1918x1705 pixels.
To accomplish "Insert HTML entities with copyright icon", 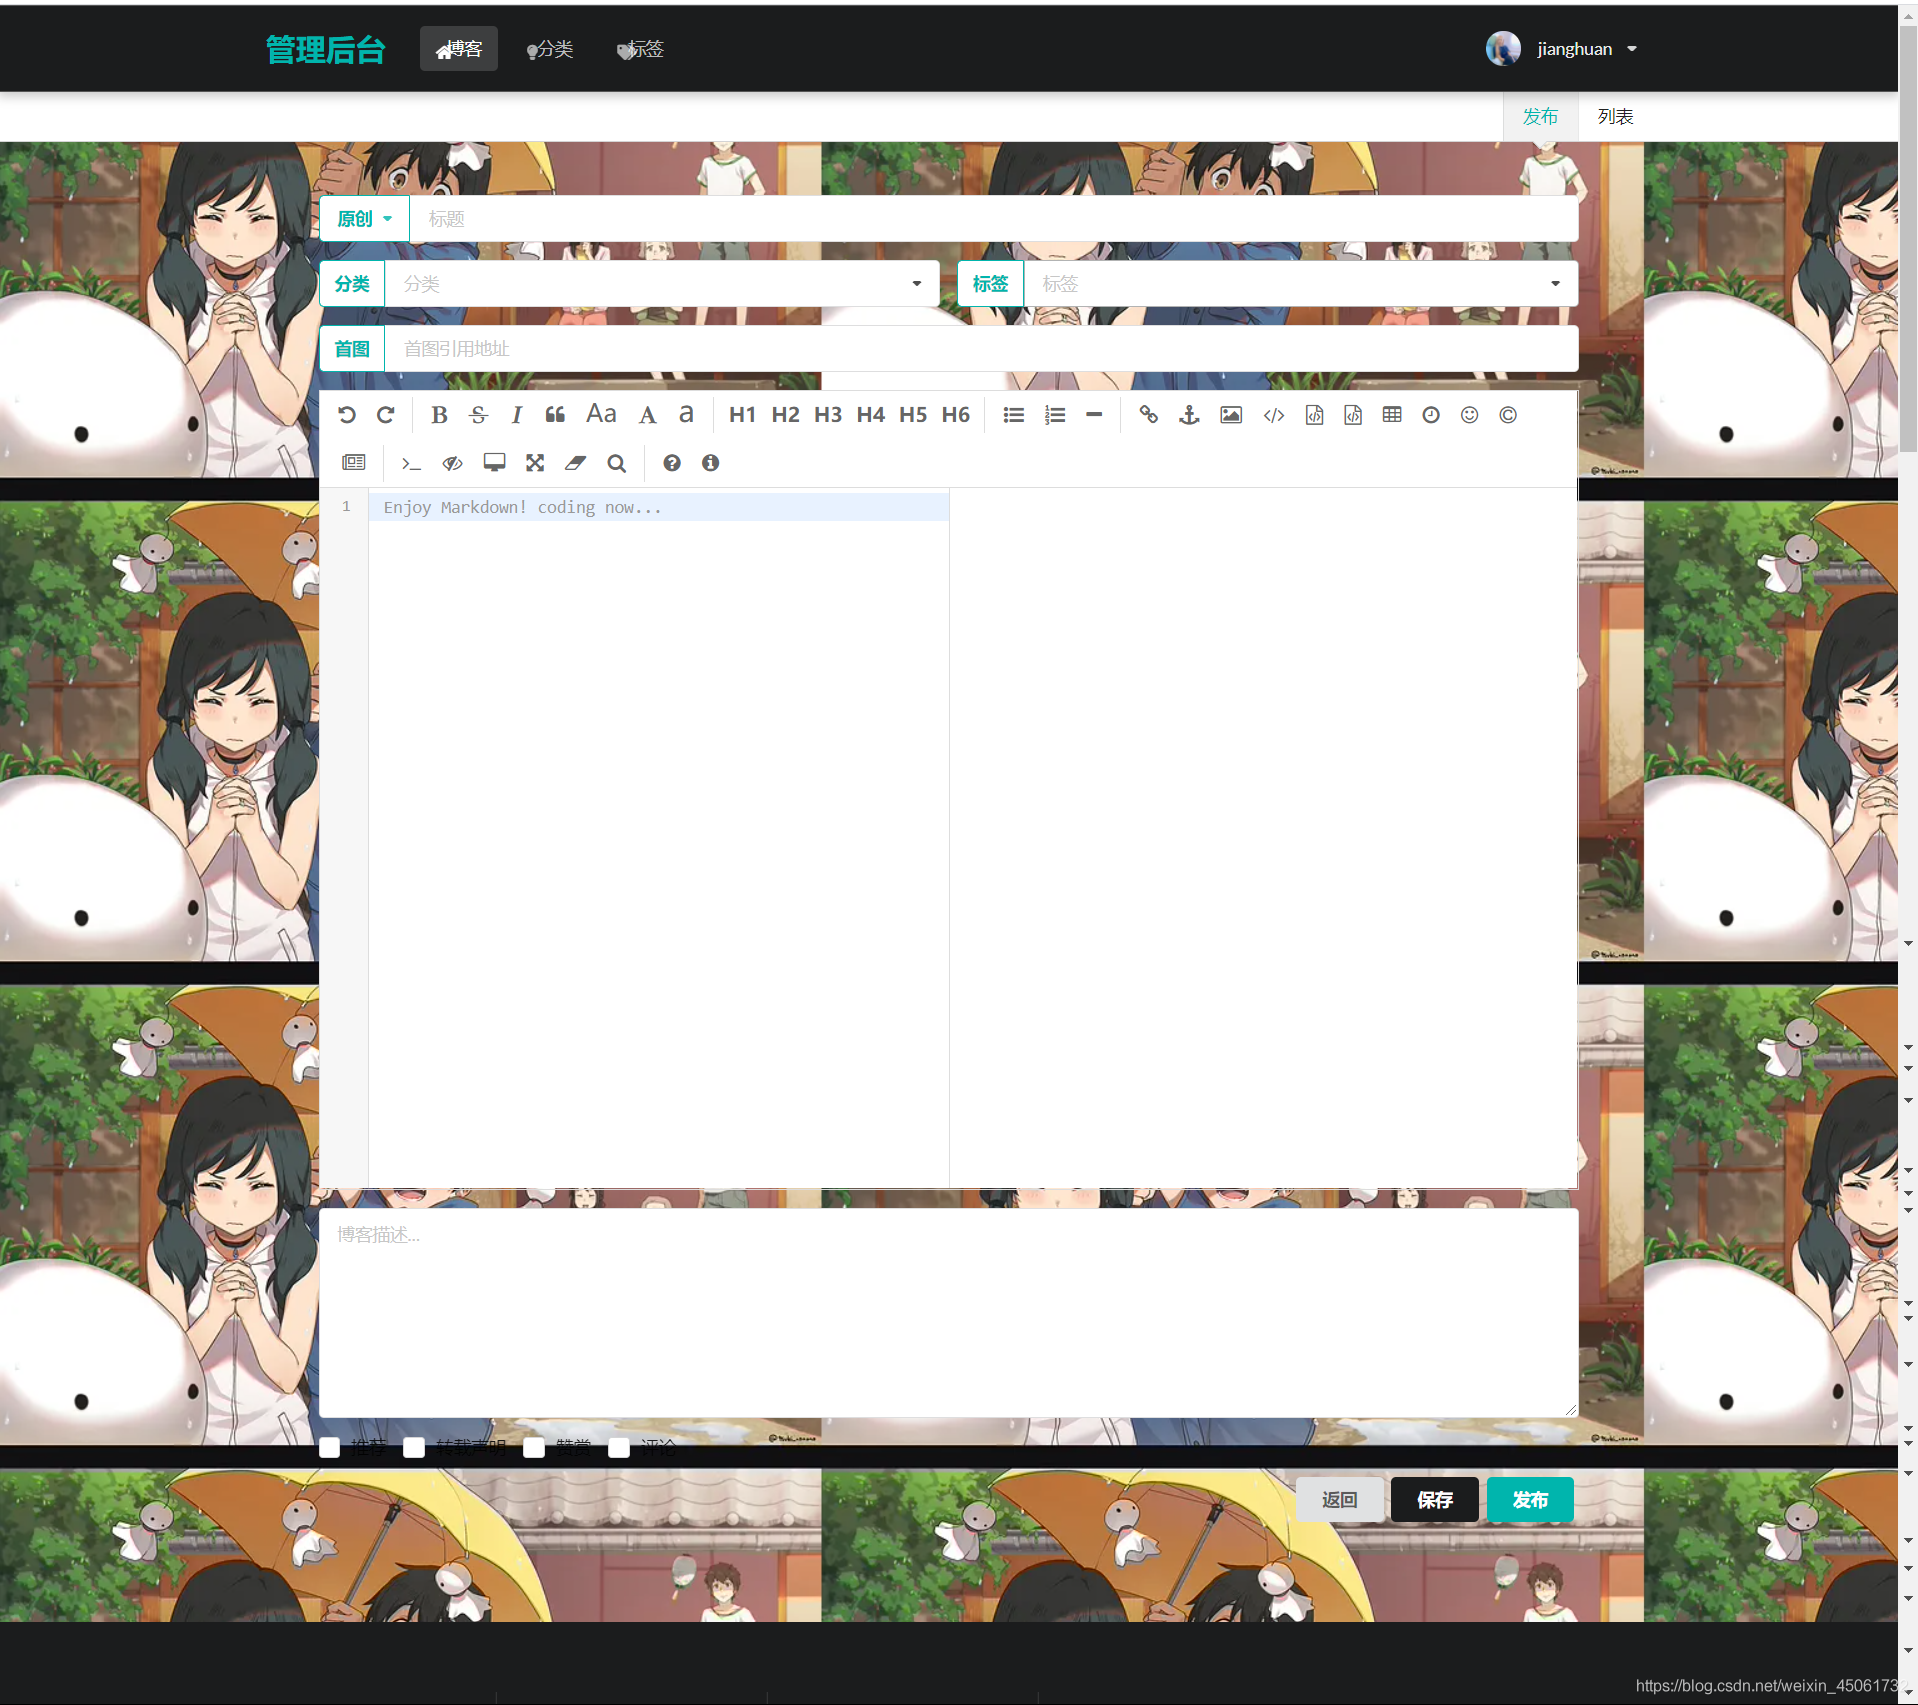I will click(x=1508, y=415).
